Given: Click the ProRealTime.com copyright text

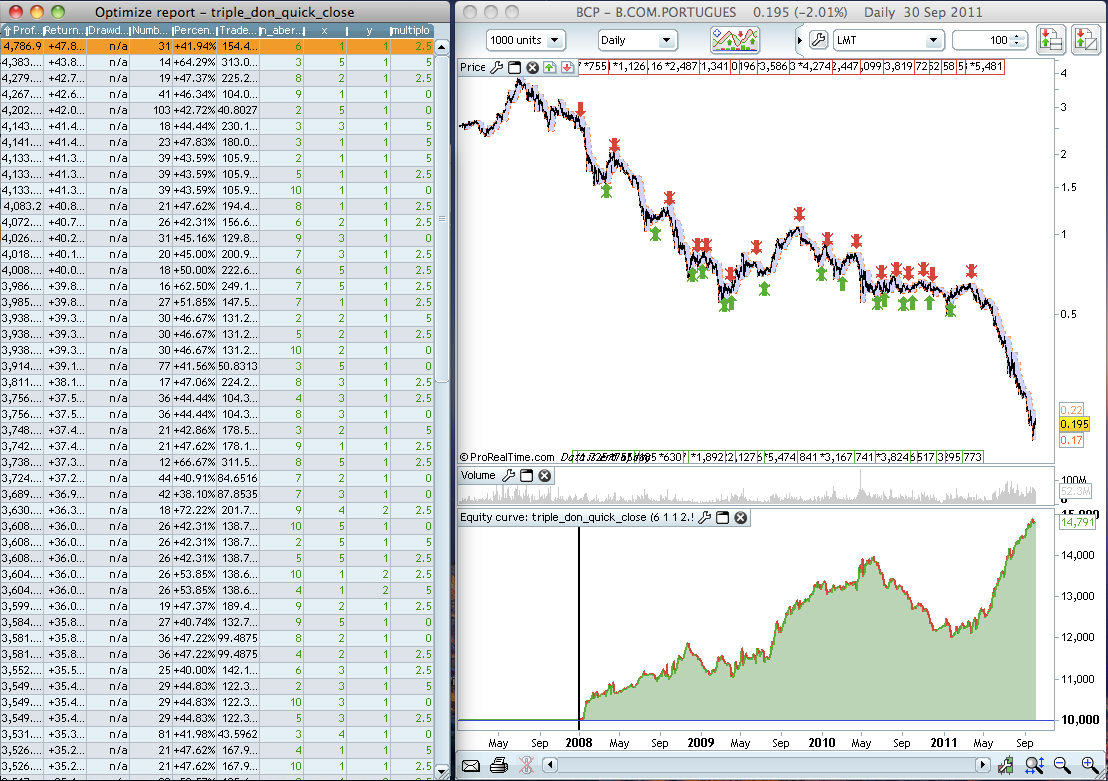Looking at the screenshot, I should pyautogui.click(x=507, y=457).
